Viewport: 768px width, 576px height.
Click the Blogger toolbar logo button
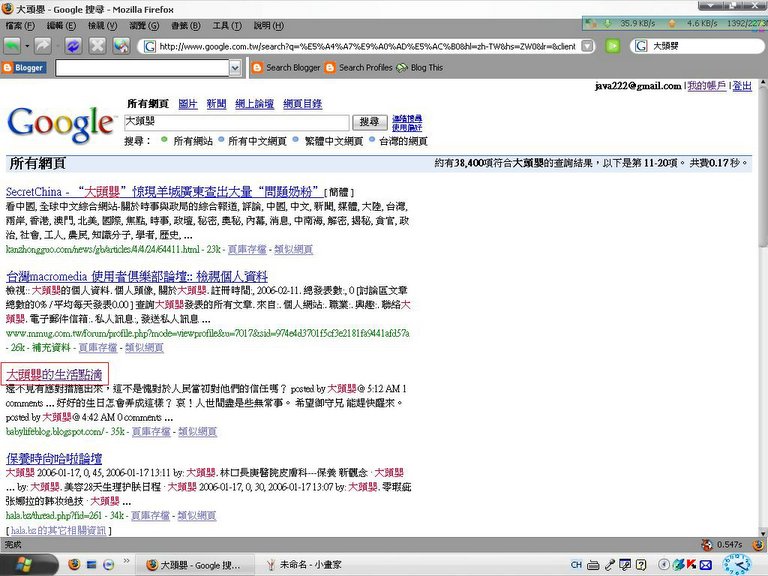click(24, 68)
